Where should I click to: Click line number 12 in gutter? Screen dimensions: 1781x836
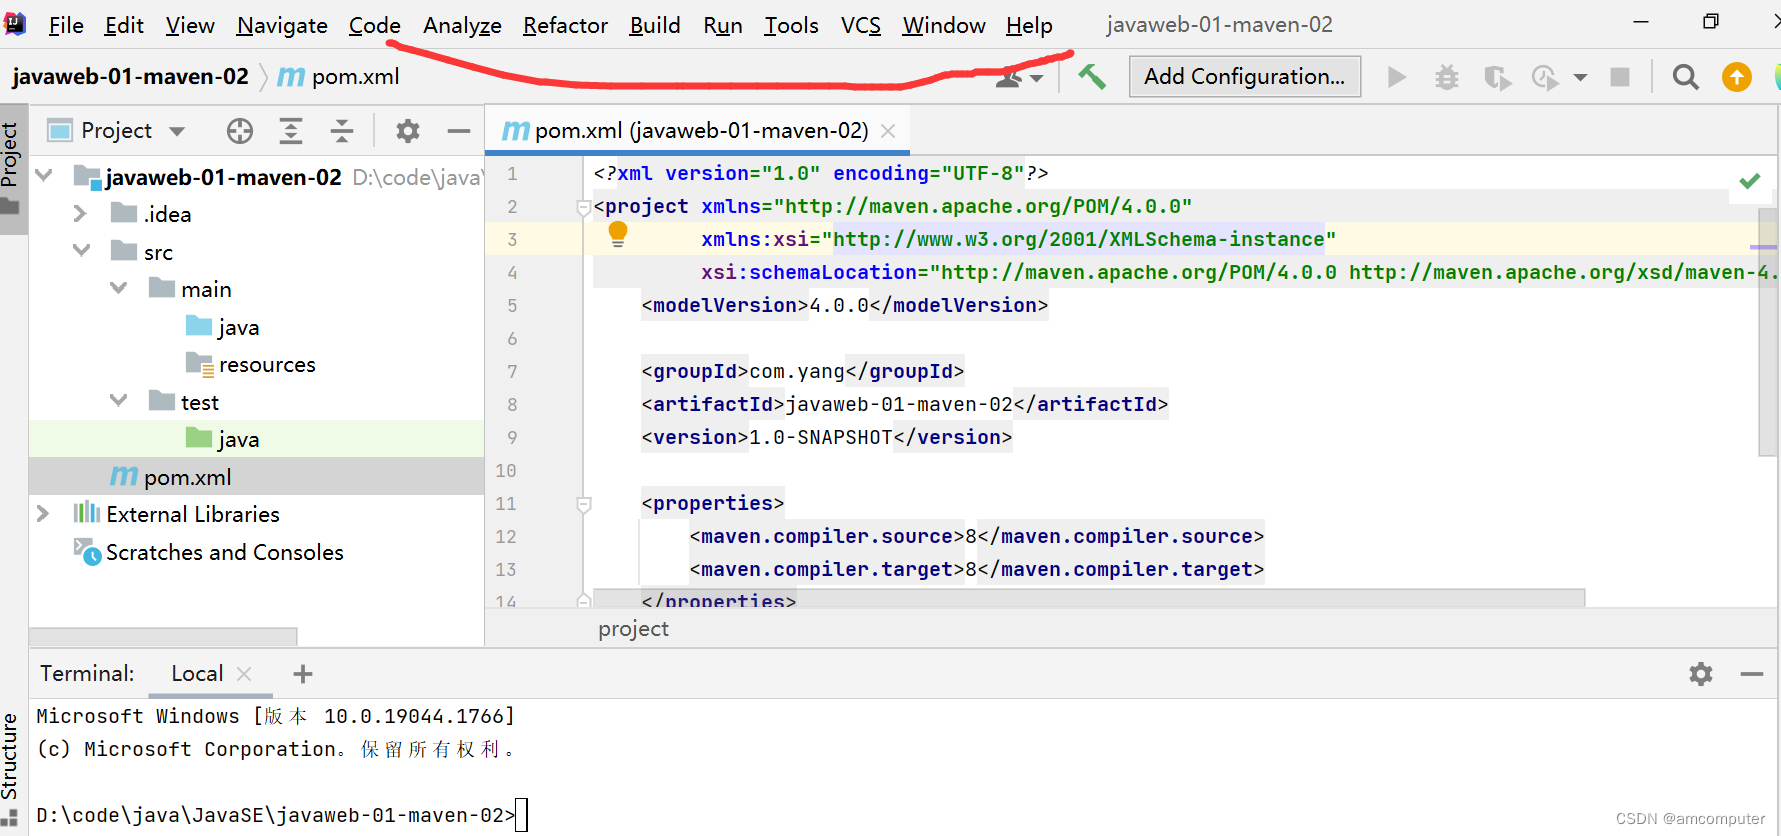coord(506,536)
